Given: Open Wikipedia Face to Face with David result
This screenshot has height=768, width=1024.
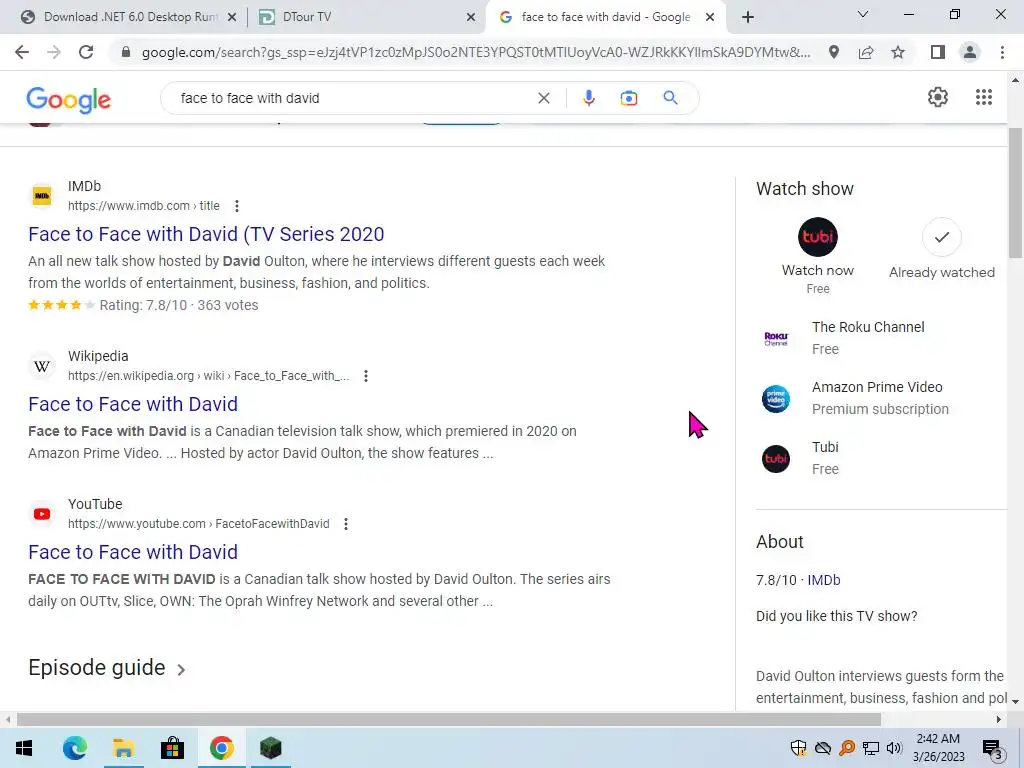Looking at the screenshot, I should pyautogui.click(x=133, y=404).
